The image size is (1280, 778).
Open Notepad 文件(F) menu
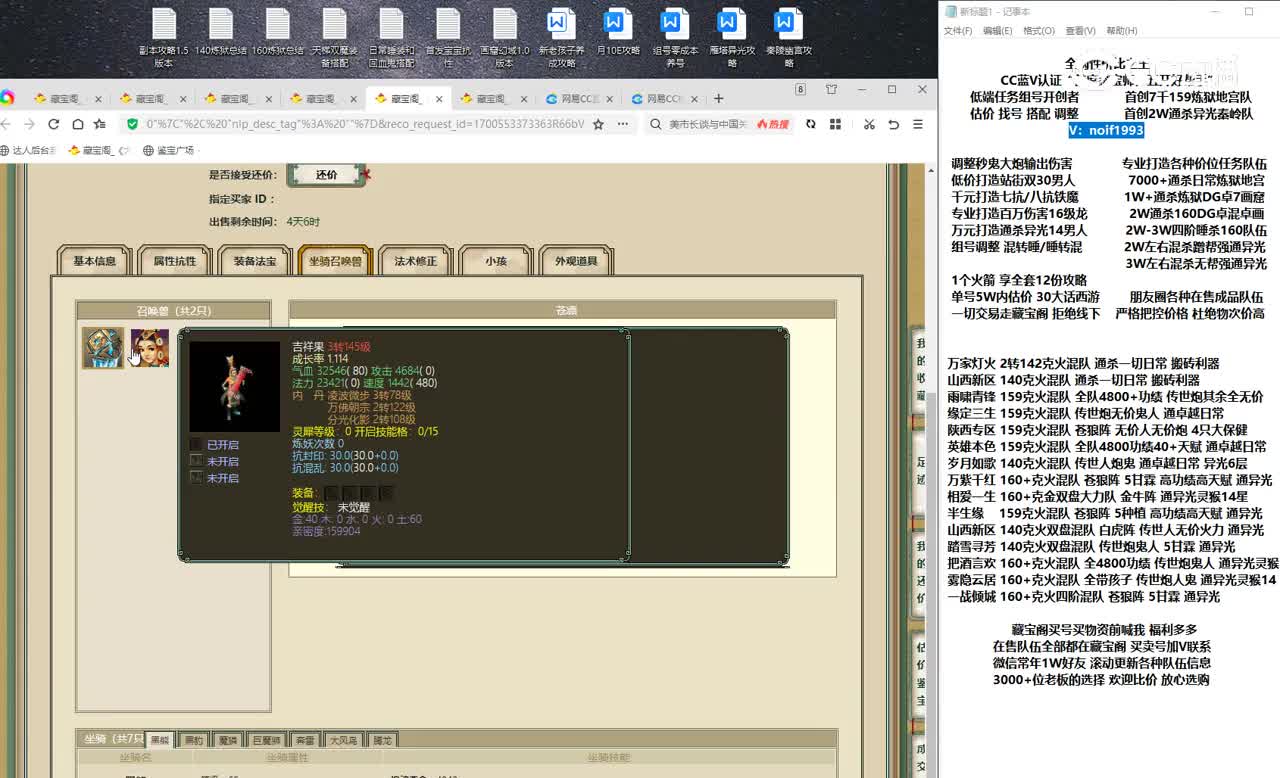coord(958,31)
